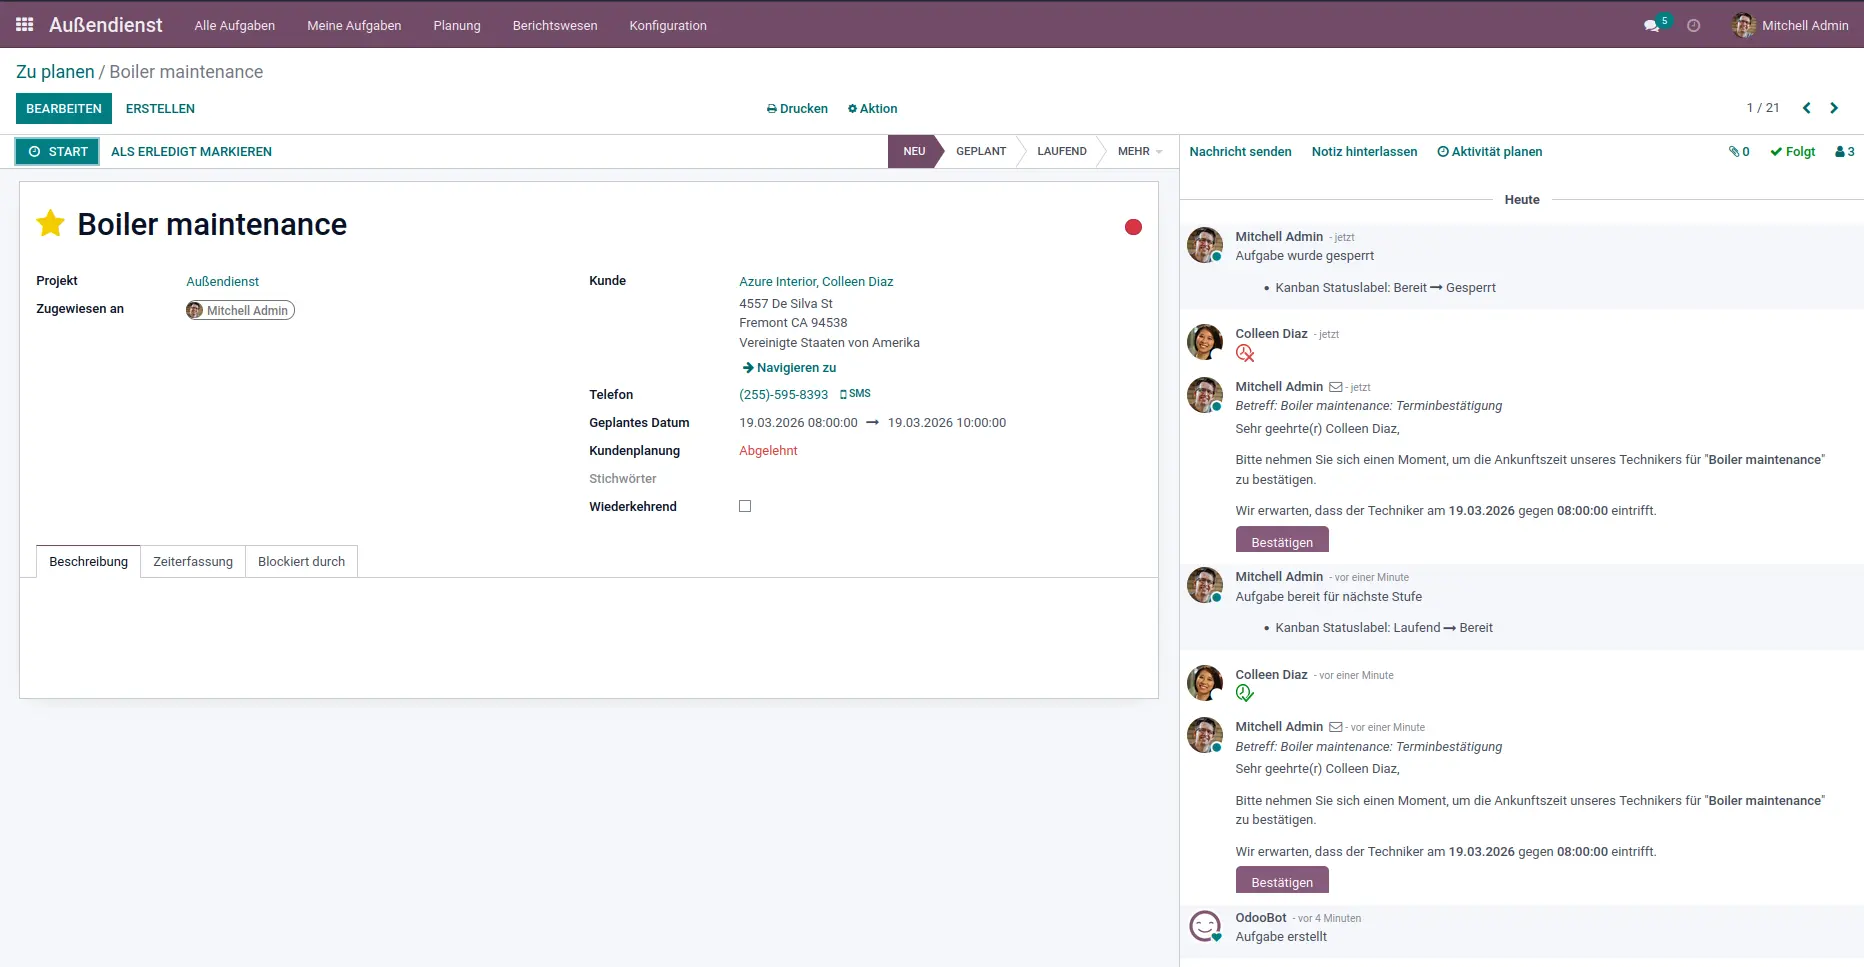Click the Navigieren zu link

coord(789,368)
